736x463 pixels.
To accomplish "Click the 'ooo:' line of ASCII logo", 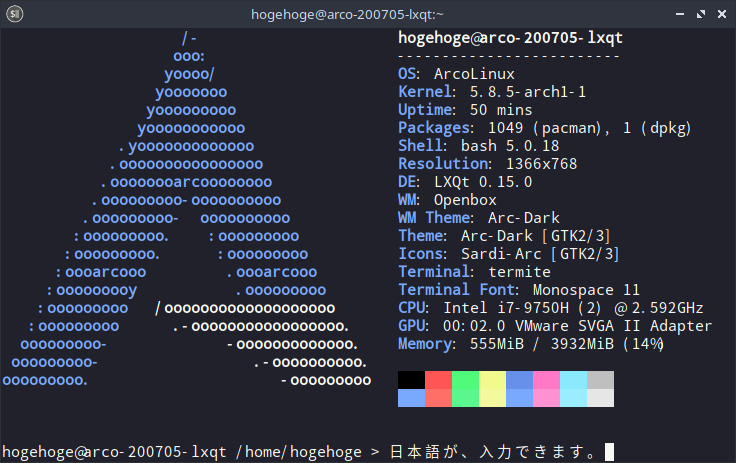I will pyautogui.click(x=189, y=56).
